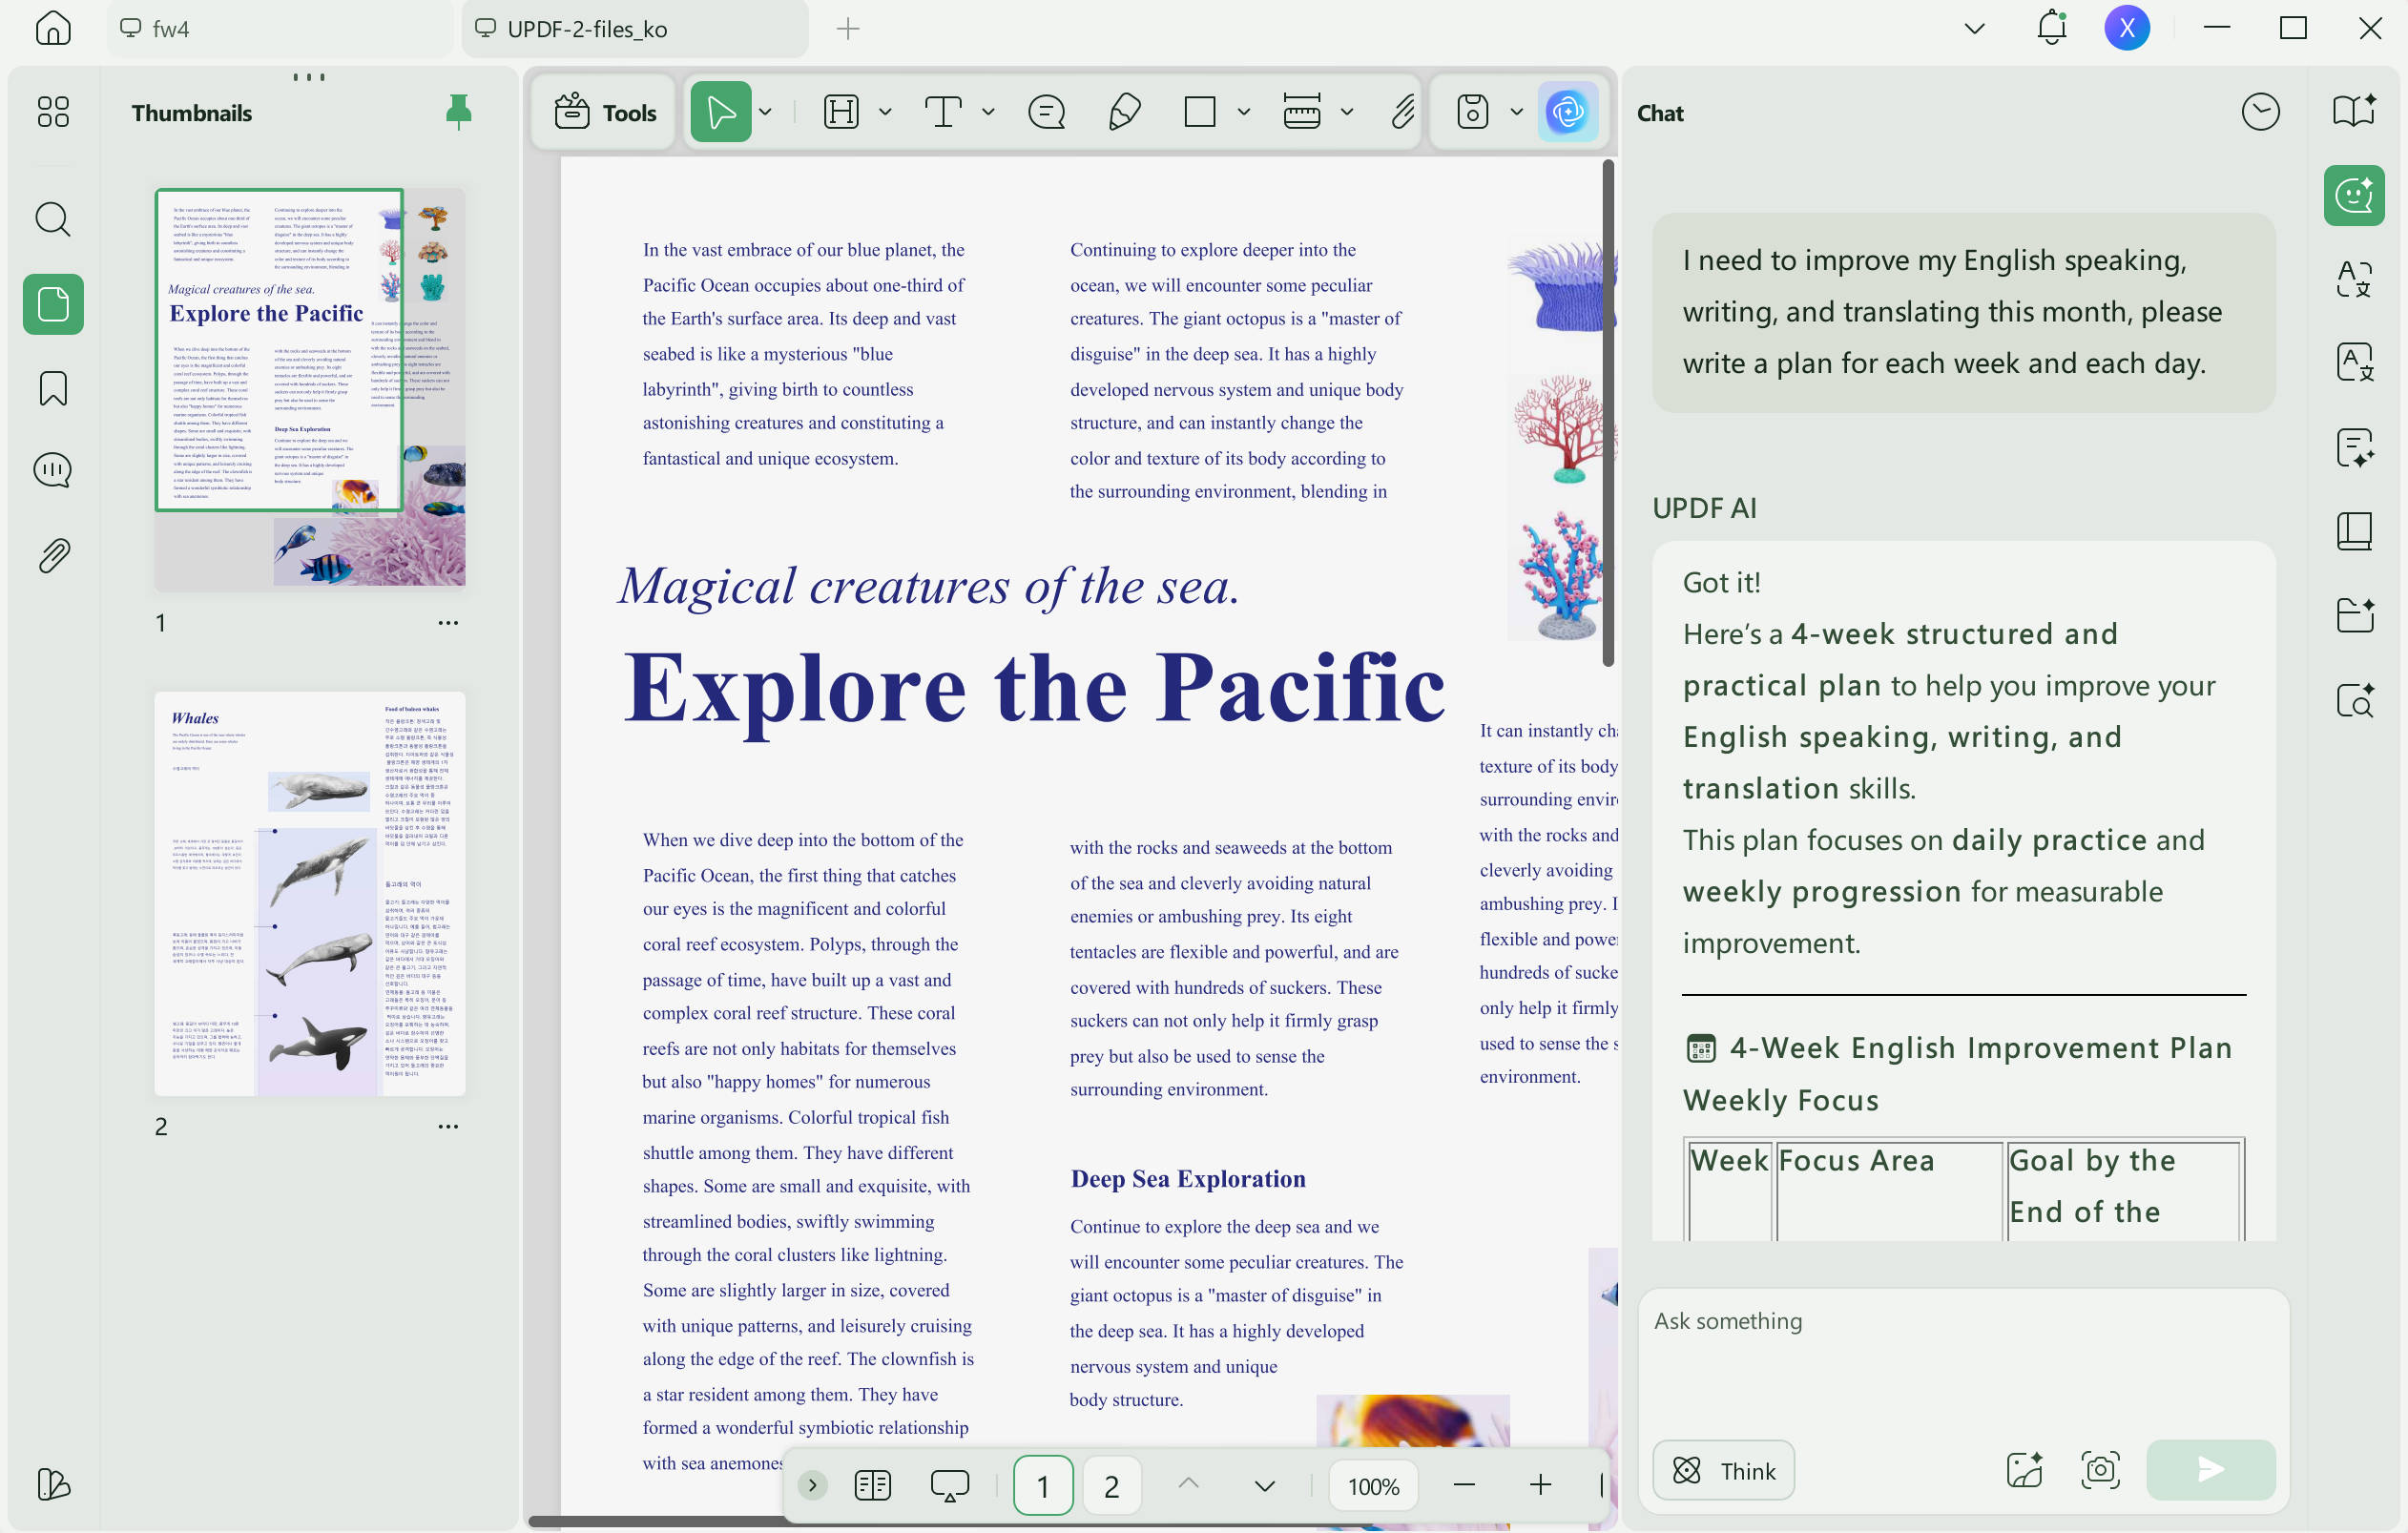Image resolution: width=2408 pixels, height=1533 pixels.
Task: Select the AI chat mode icon
Action: (2354, 195)
